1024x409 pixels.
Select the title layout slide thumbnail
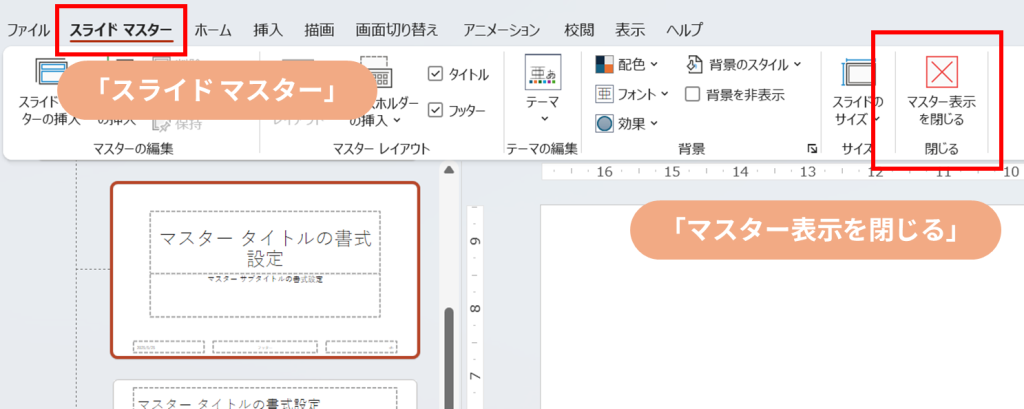pos(265,270)
